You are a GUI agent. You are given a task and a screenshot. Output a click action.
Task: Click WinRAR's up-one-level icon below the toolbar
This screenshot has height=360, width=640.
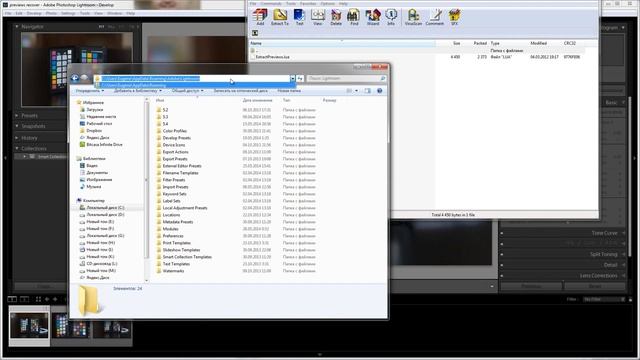(x=255, y=33)
